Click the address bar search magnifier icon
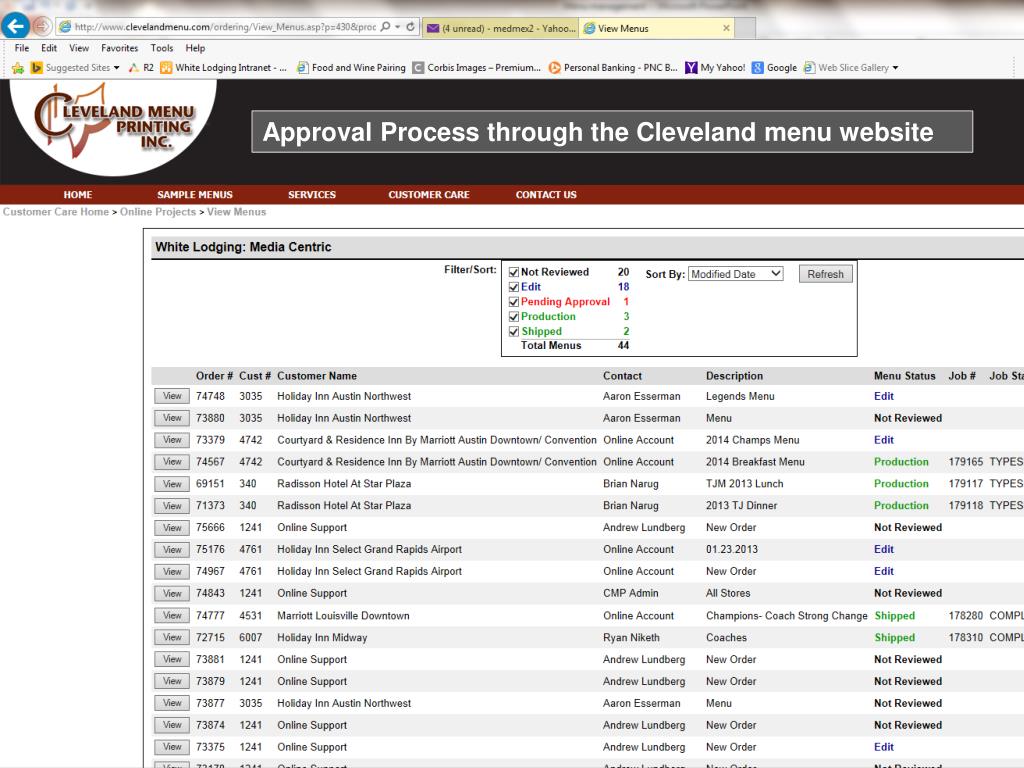Image resolution: width=1024 pixels, height=768 pixels. click(385, 27)
